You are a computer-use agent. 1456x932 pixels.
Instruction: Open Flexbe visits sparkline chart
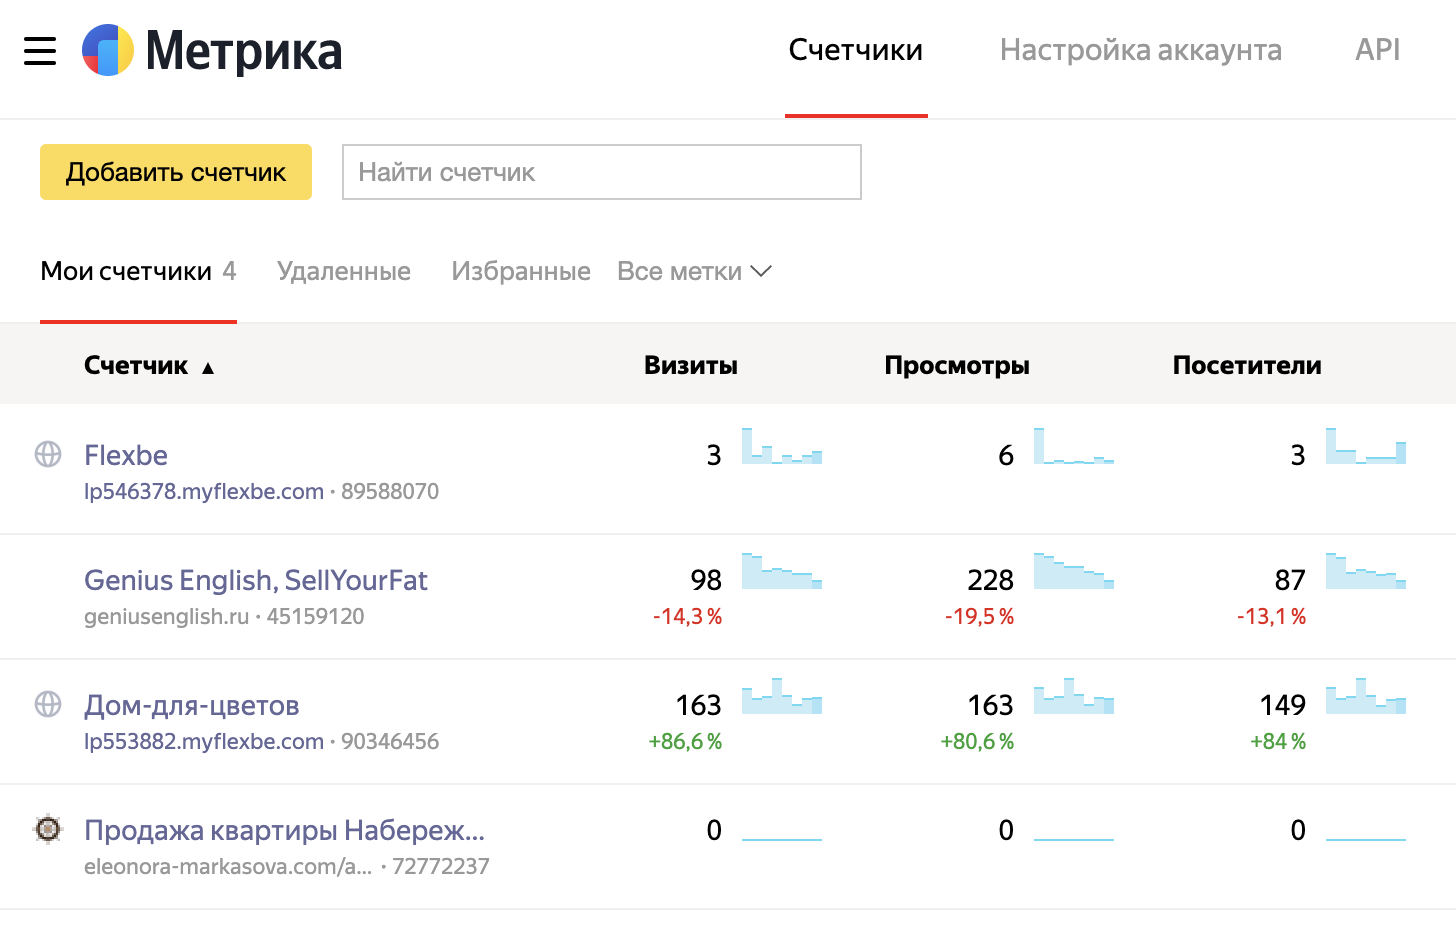click(781, 446)
